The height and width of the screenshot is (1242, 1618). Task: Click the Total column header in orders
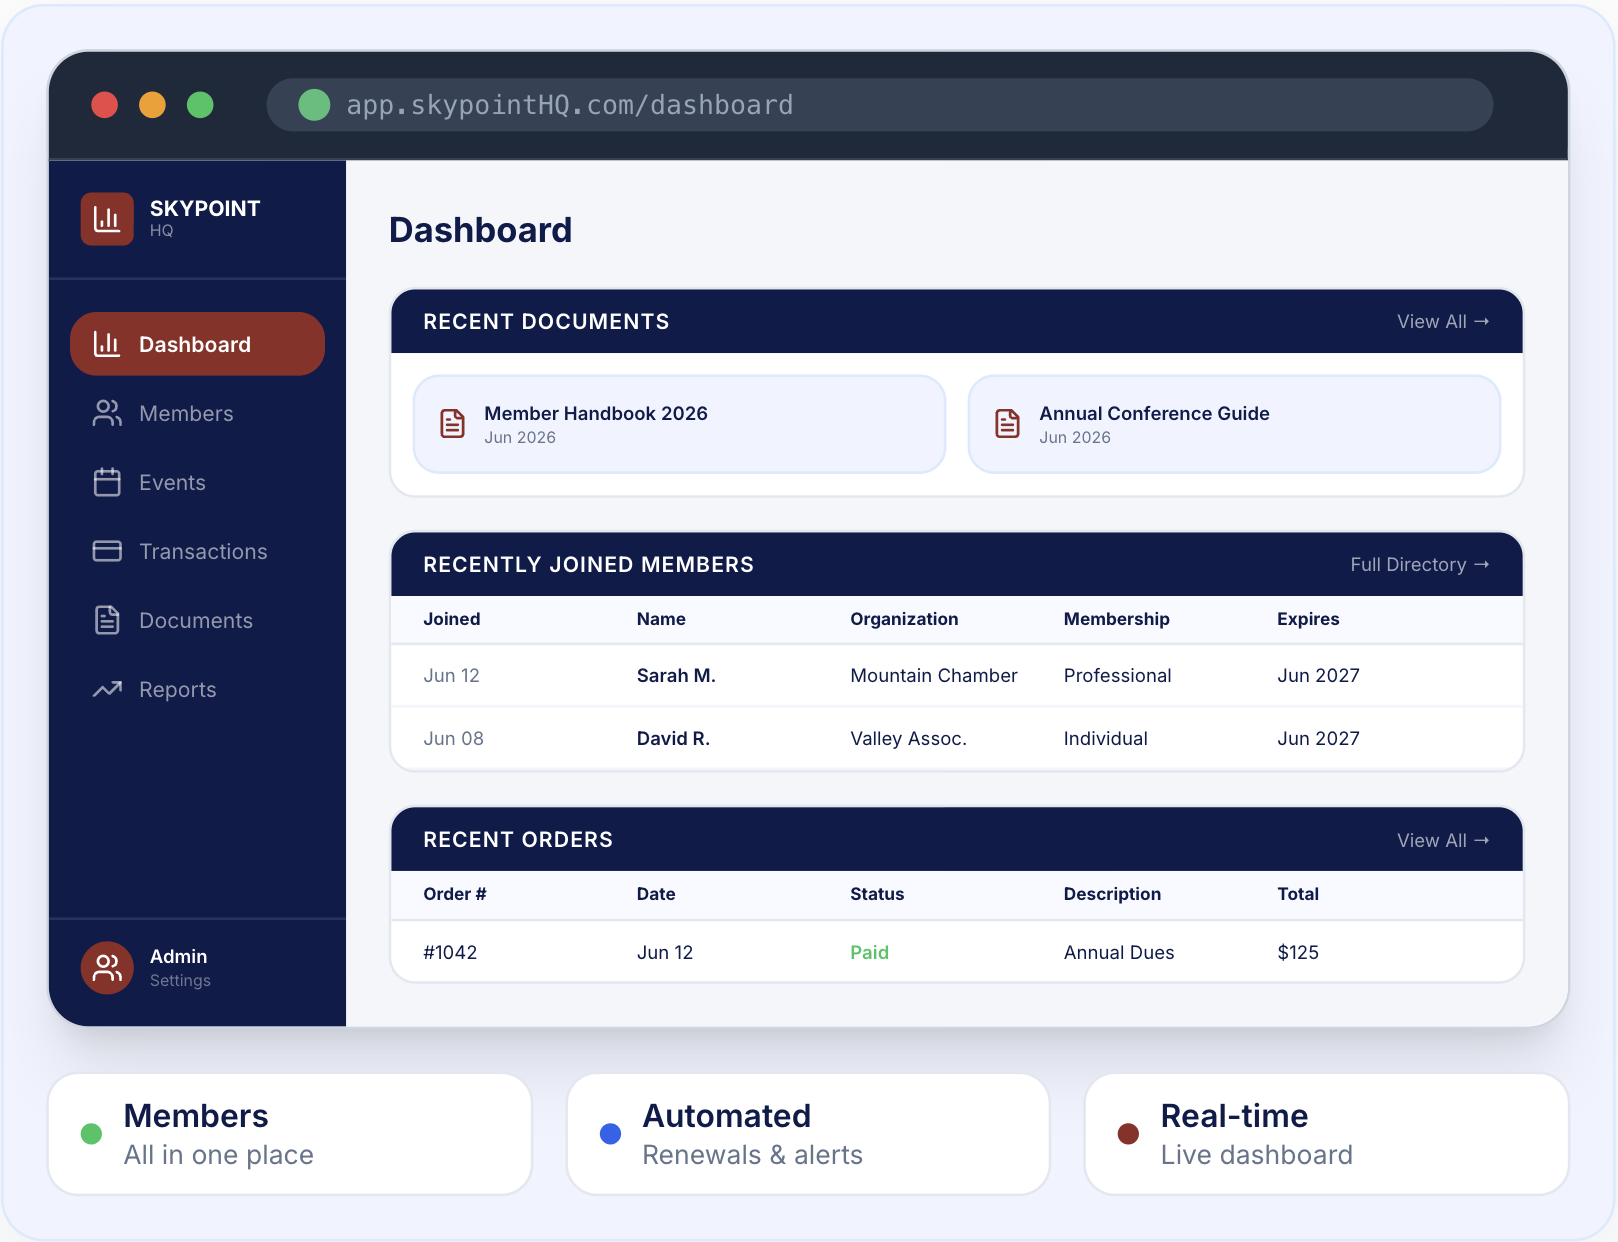[x=1298, y=894]
